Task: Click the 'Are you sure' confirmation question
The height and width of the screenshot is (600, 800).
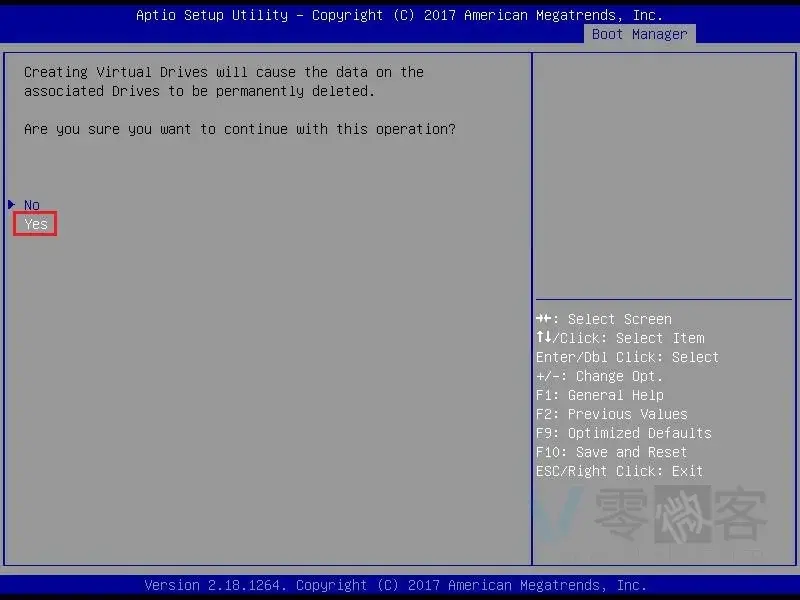Action: pos(239,129)
